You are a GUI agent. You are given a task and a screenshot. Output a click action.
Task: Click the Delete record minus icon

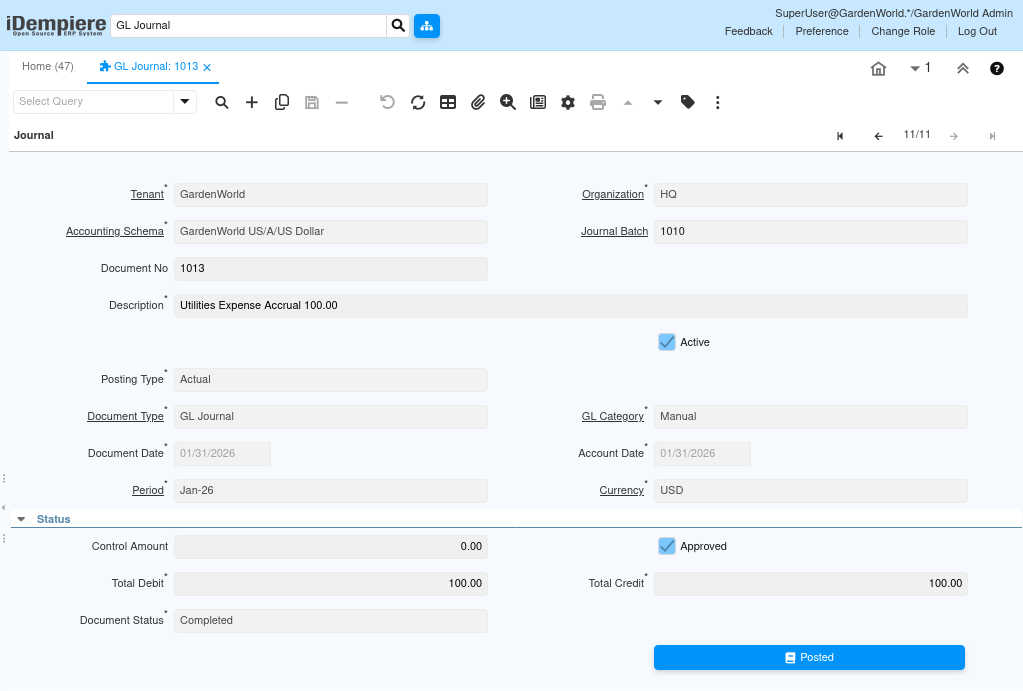pos(342,102)
